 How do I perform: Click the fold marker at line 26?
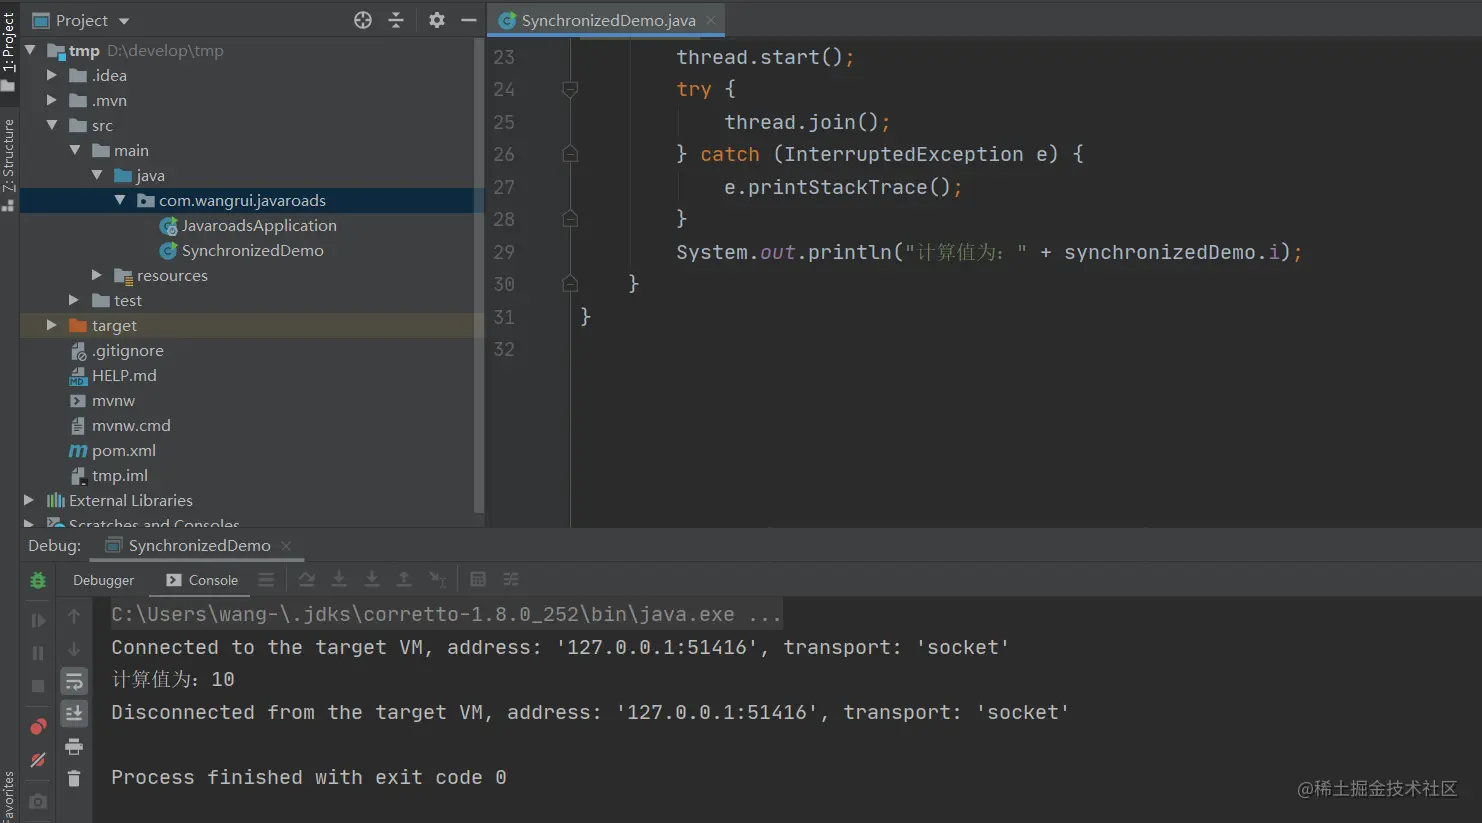coord(570,154)
